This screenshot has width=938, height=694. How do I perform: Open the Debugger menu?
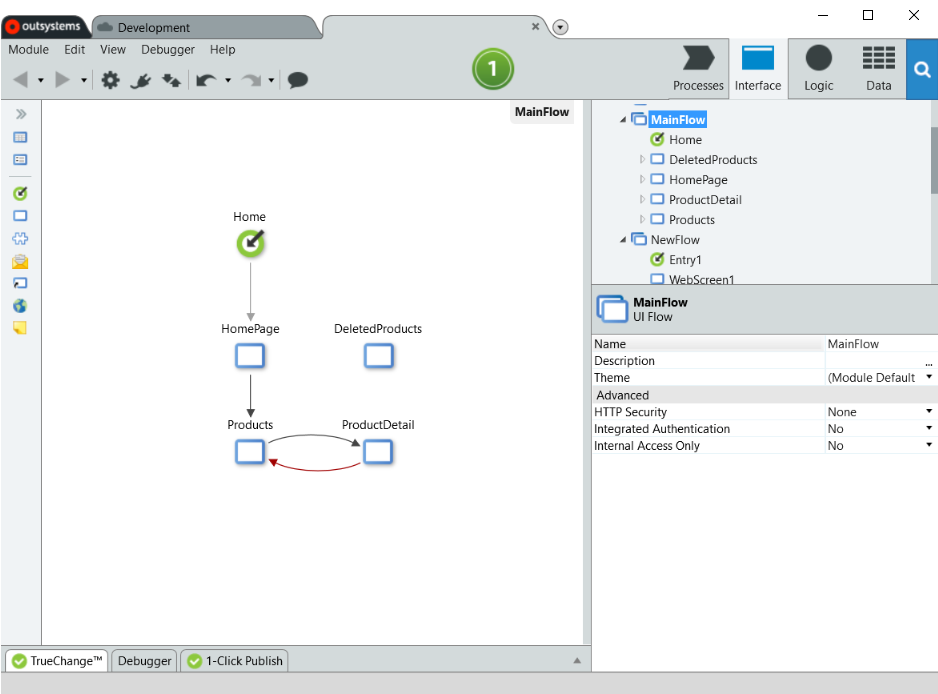point(167,49)
